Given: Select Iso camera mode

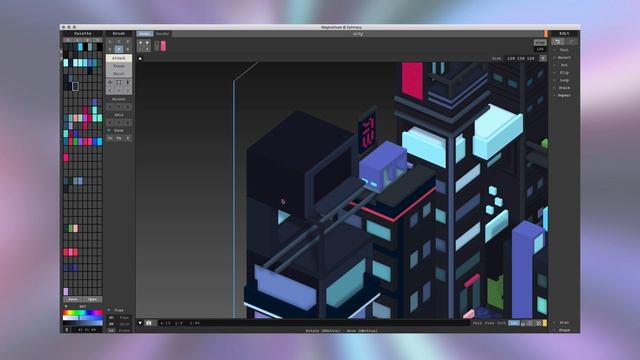Looking at the screenshot, I should (514, 323).
